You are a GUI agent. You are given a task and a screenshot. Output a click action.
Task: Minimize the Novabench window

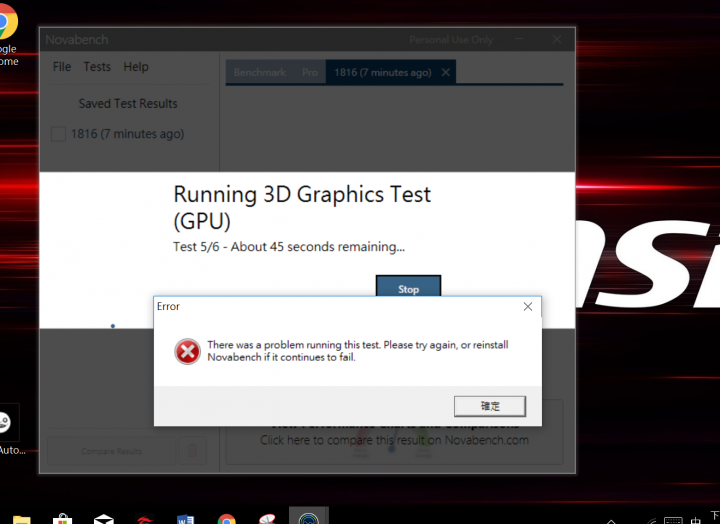point(519,39)
